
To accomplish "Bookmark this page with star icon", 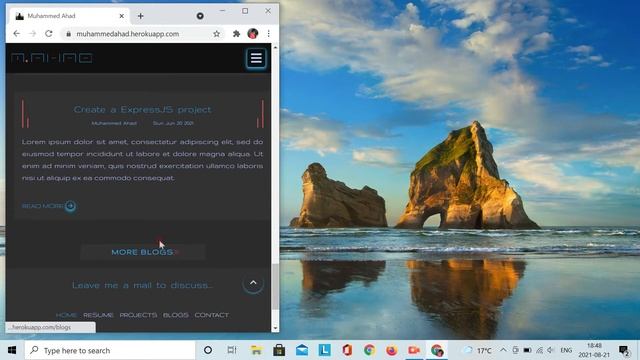I will (x=216, y=34).
